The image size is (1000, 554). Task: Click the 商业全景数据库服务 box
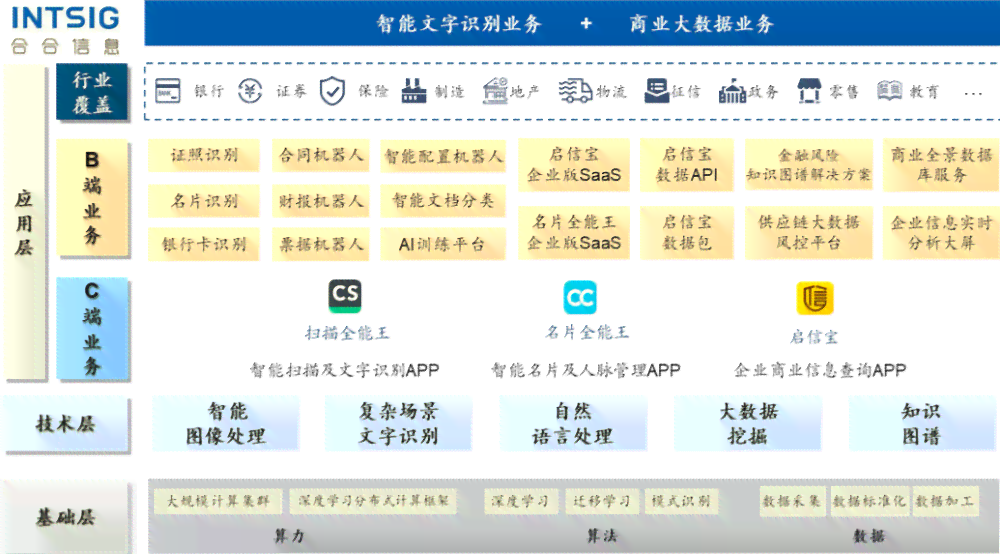point(941,164)
